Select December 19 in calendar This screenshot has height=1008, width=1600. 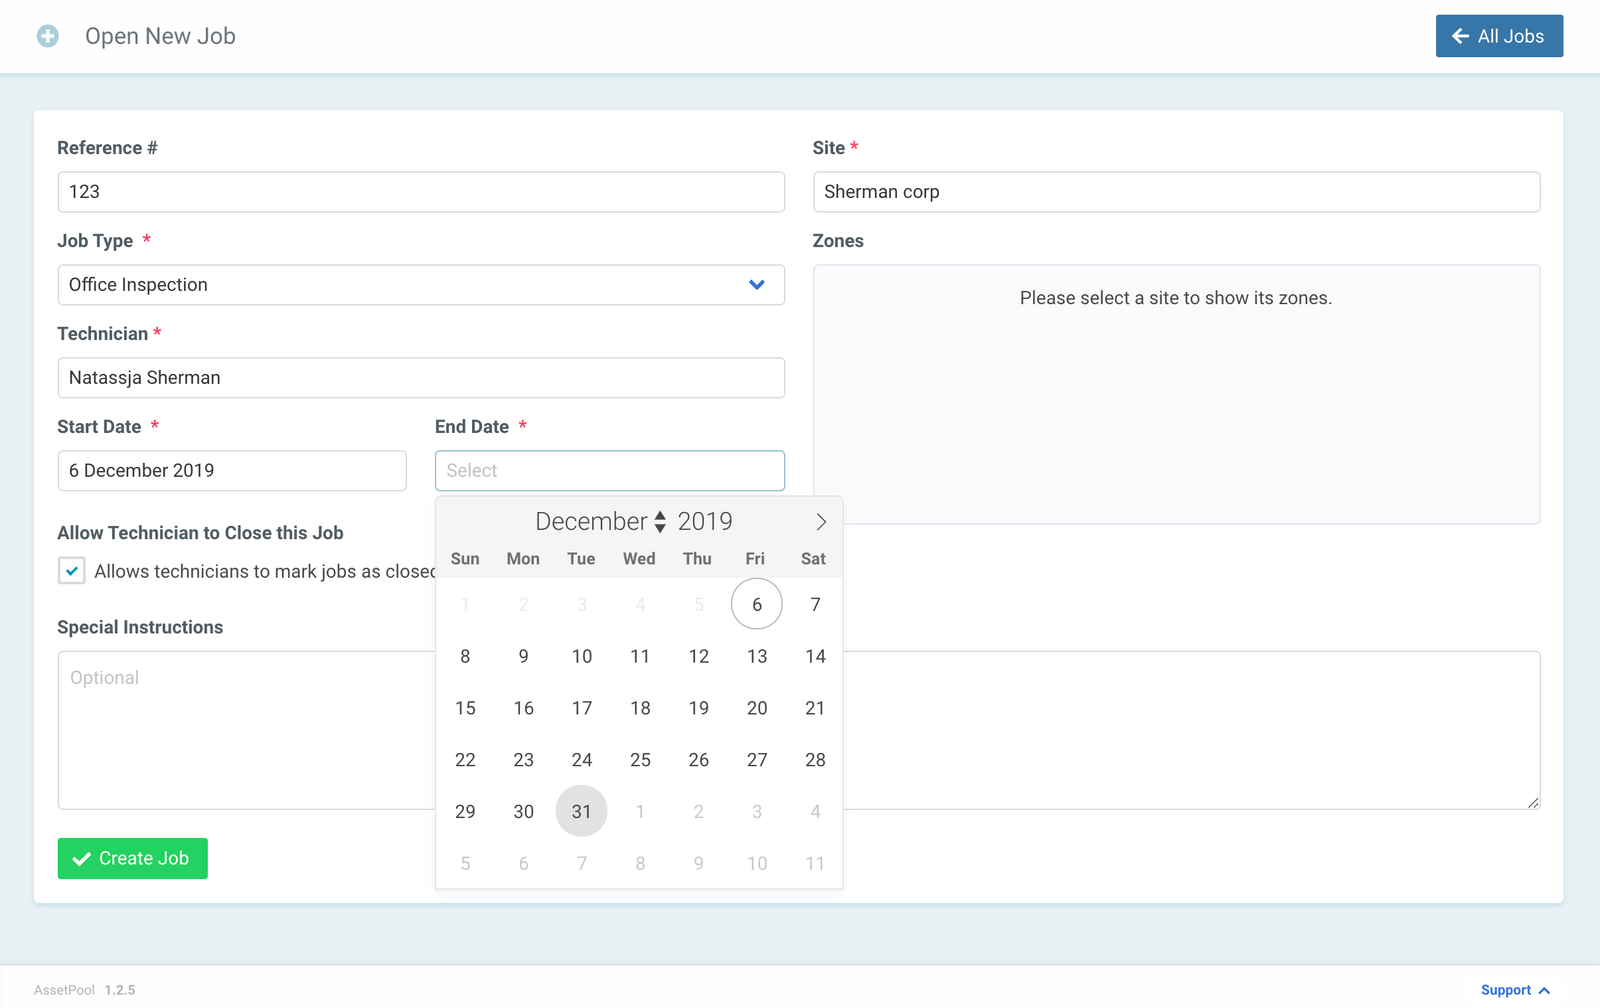699,708
